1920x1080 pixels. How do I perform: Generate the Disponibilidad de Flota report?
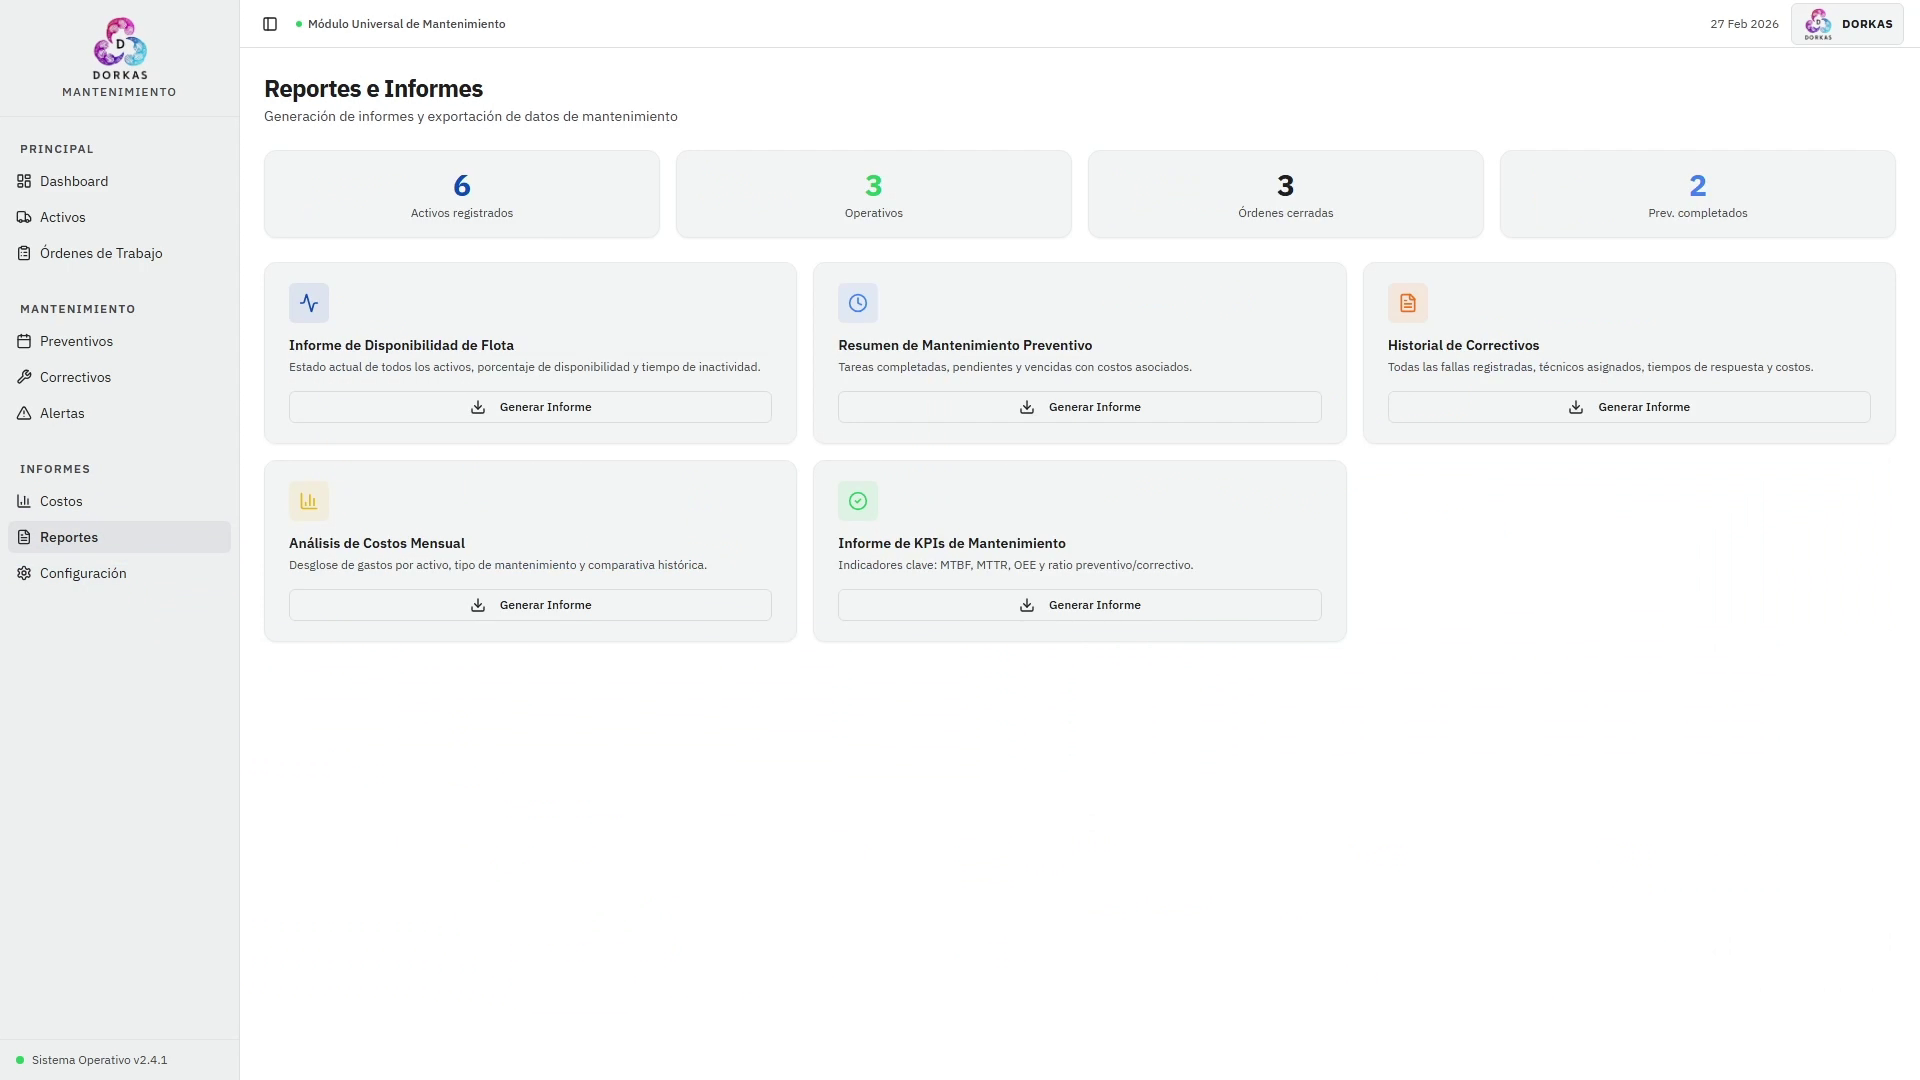click(x=530, y=407)
